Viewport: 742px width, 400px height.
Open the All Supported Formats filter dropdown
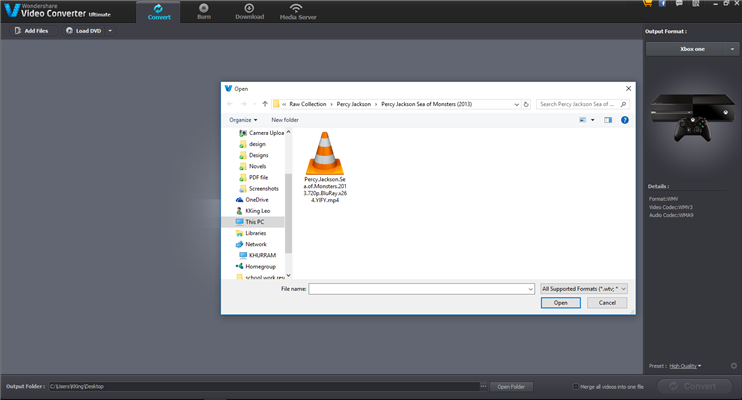pos(584,289)
